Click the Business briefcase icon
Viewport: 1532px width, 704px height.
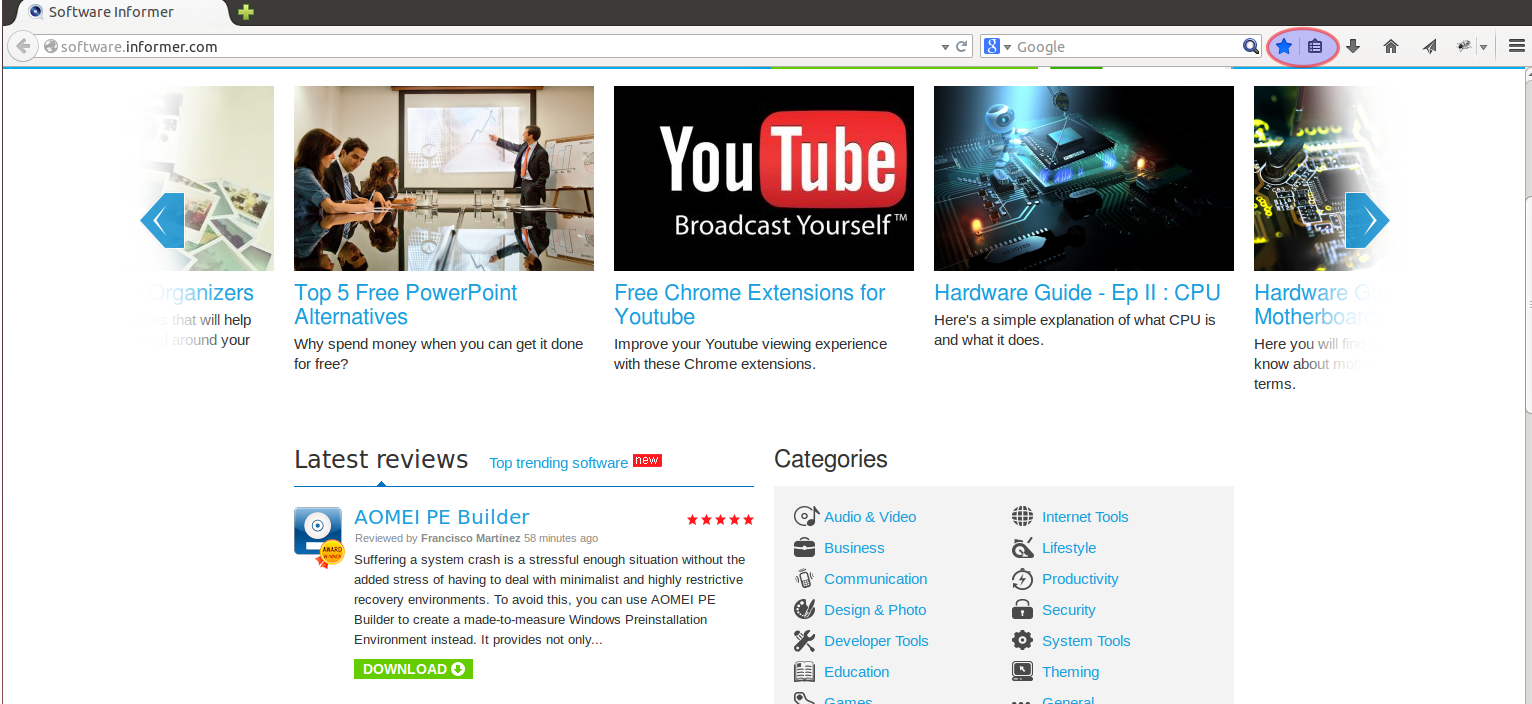pos(804,547)
